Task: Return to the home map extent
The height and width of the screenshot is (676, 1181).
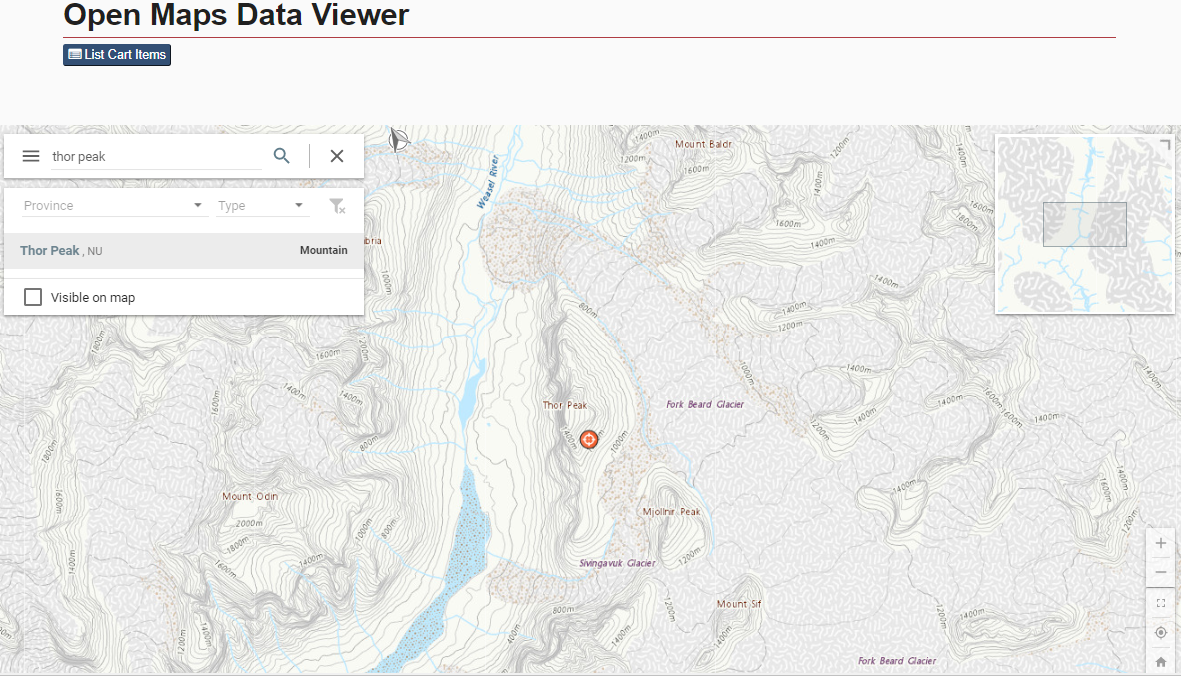Action: [1161, 662]
